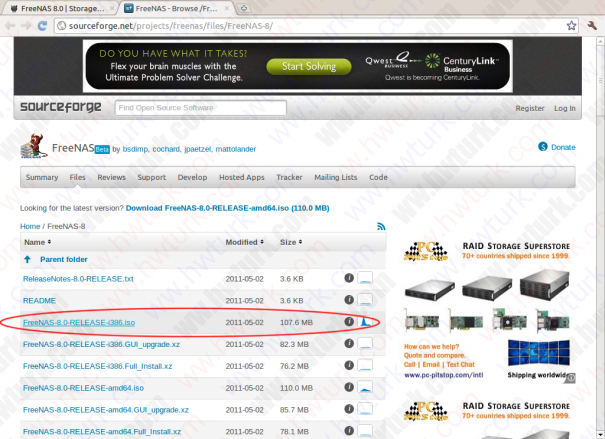Open the Mailing Lists tab
This screenshot has height=439, width=605.
[336, 177]
